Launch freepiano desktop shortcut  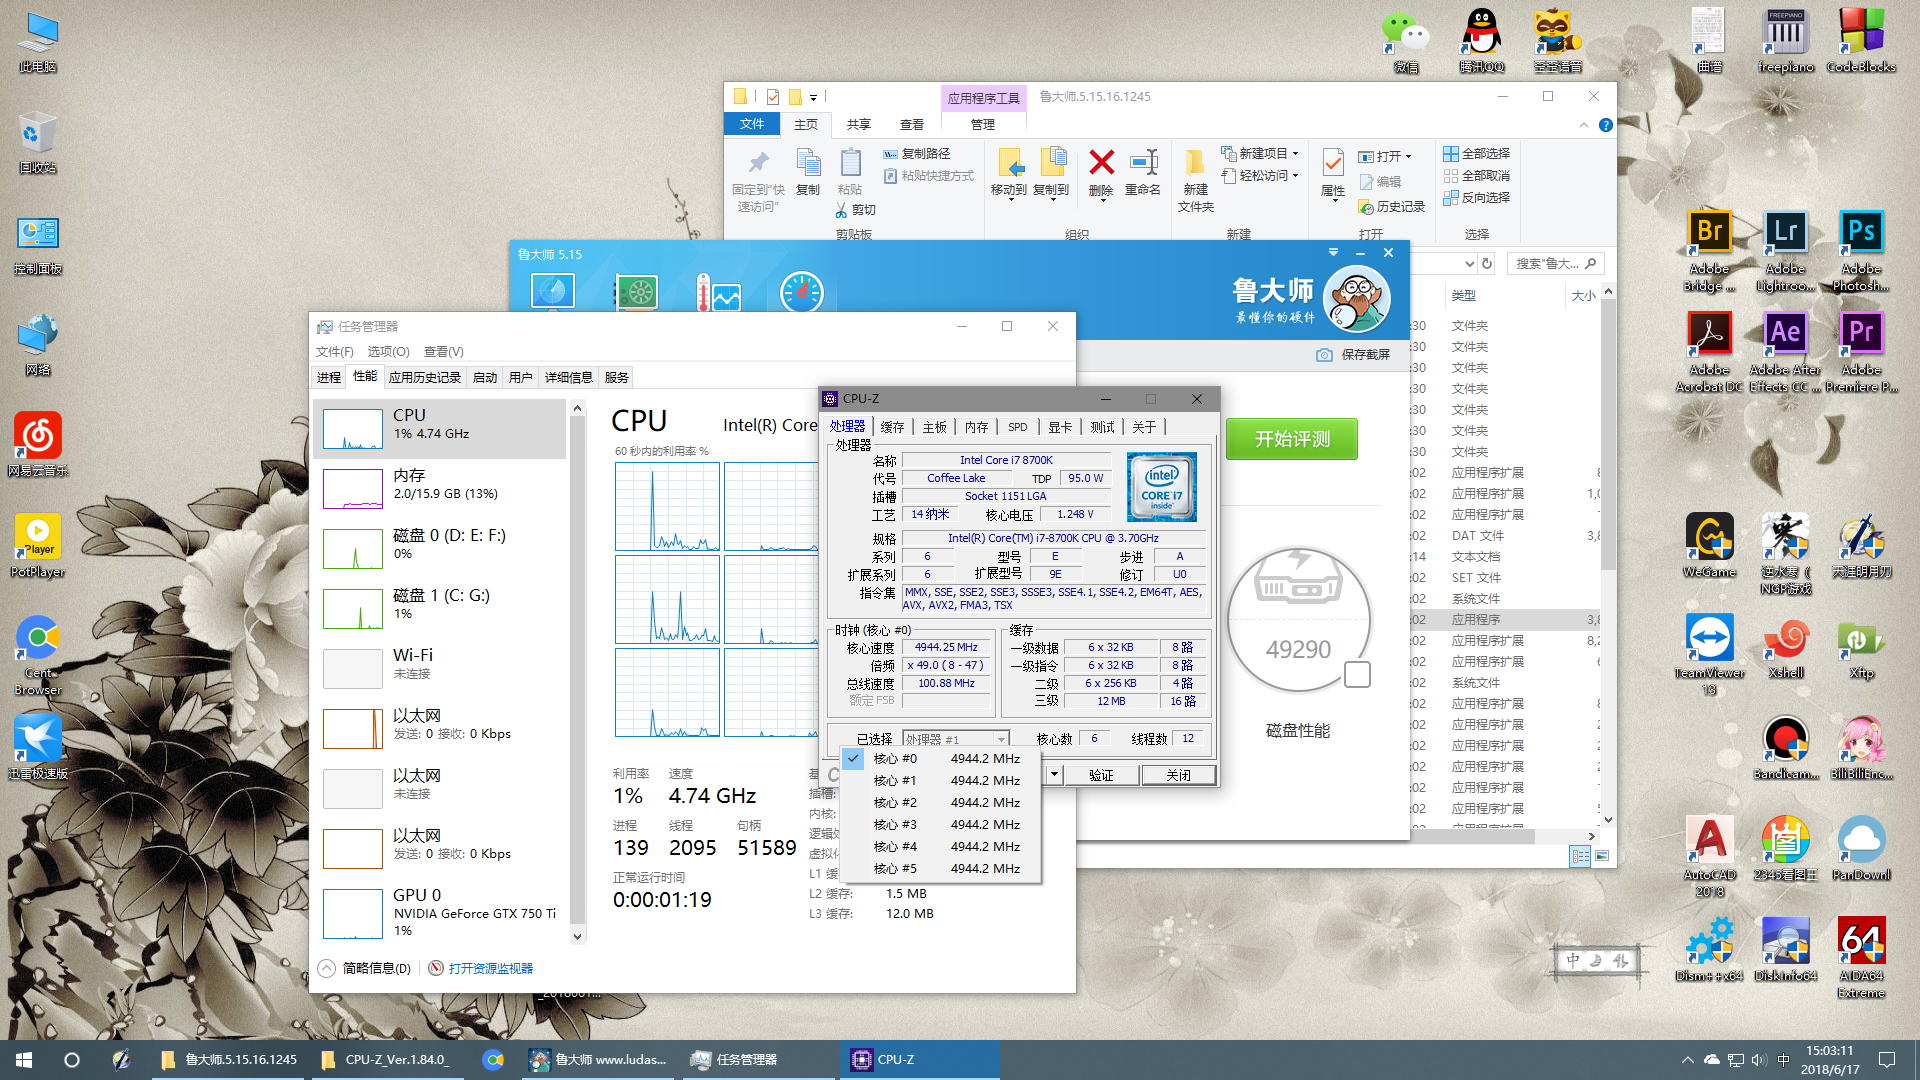tap(1785, 41)
